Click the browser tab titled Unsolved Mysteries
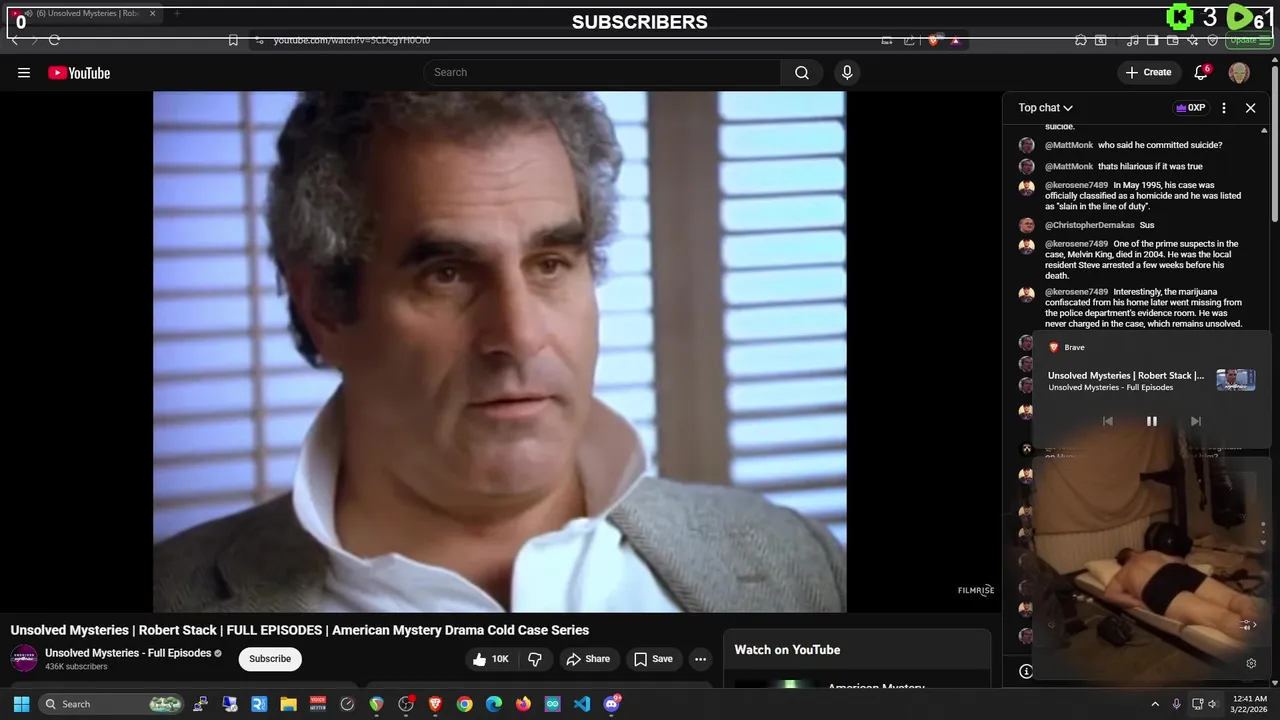 point(85,13)
